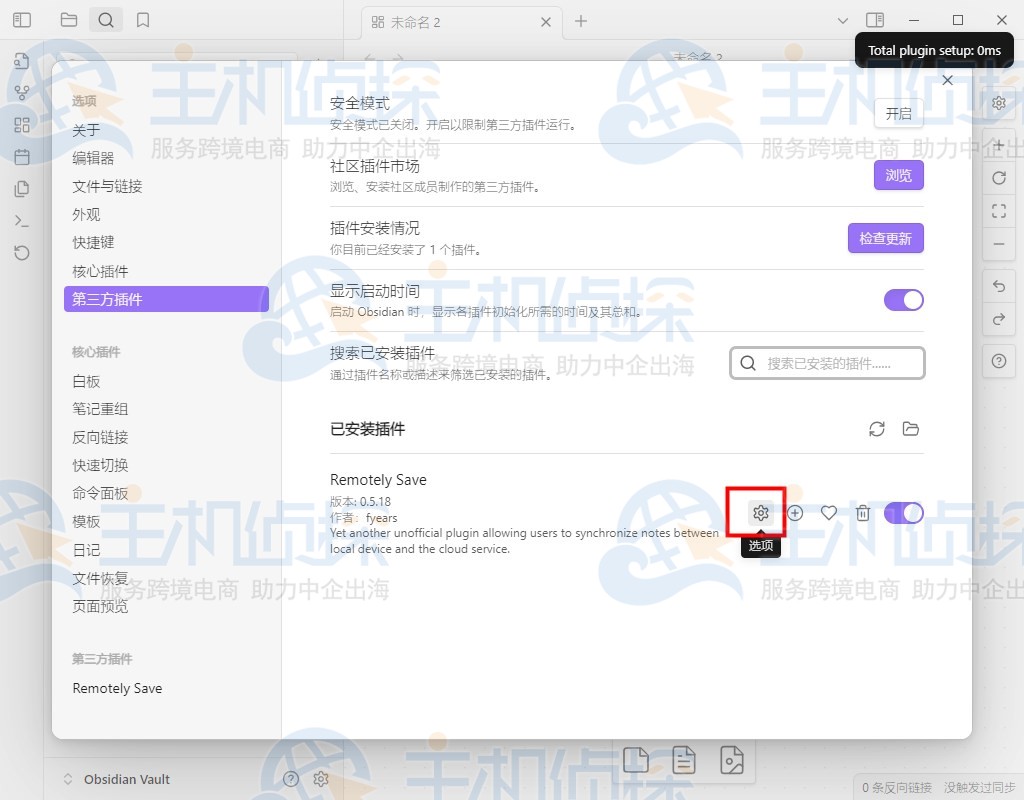Click the bookmarks icon in the top toolbar
This screenshot has height=800, width=1024.
[x=143, y=19]
